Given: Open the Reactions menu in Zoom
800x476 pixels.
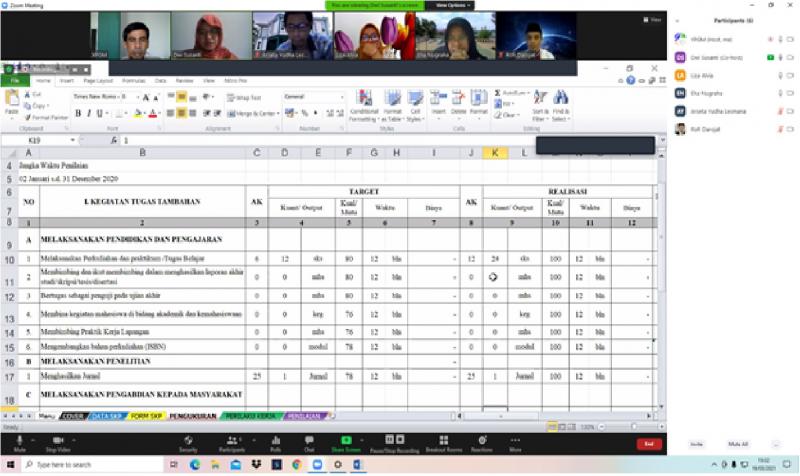Looking at the screenshot, I should [481, 440].
